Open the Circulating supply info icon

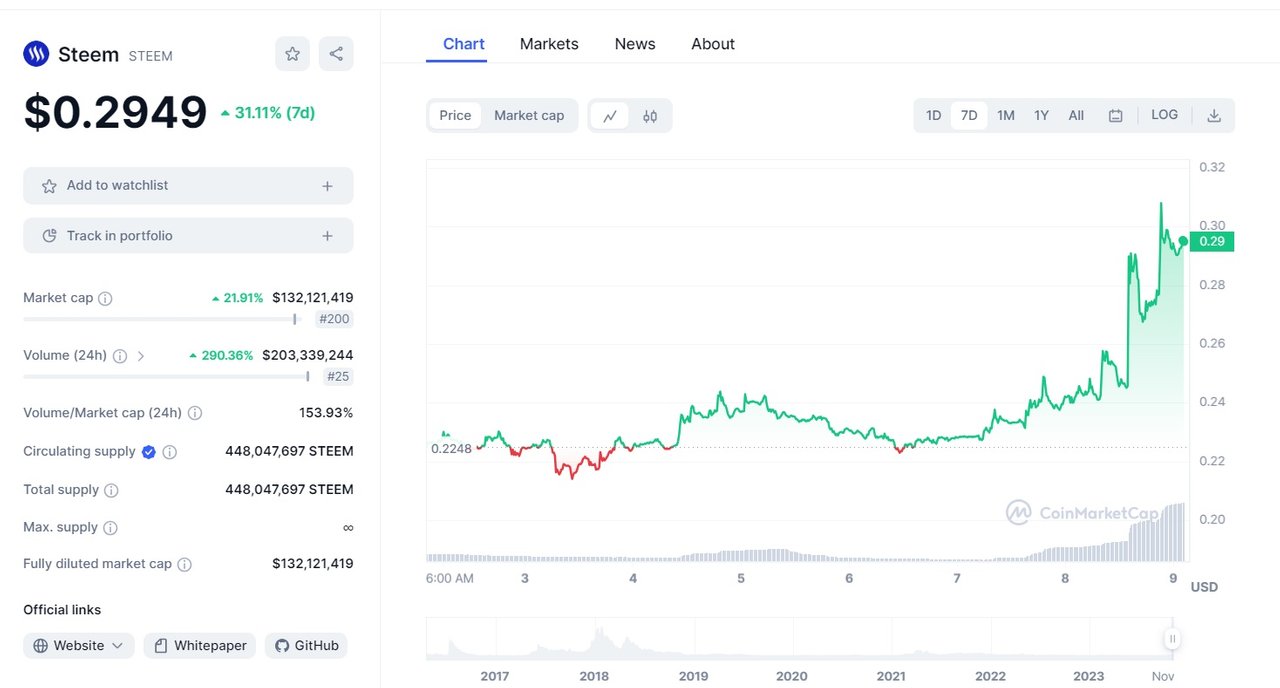(x=170, y=452)
